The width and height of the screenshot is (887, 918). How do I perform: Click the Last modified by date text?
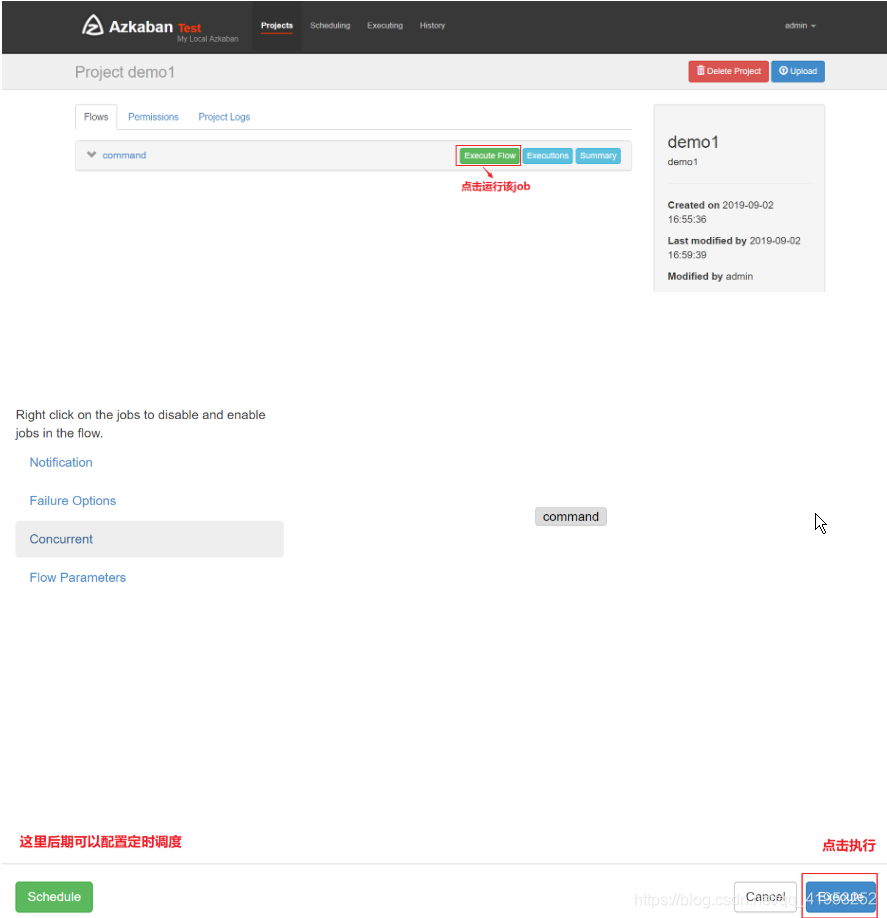(x=734, y=248)
